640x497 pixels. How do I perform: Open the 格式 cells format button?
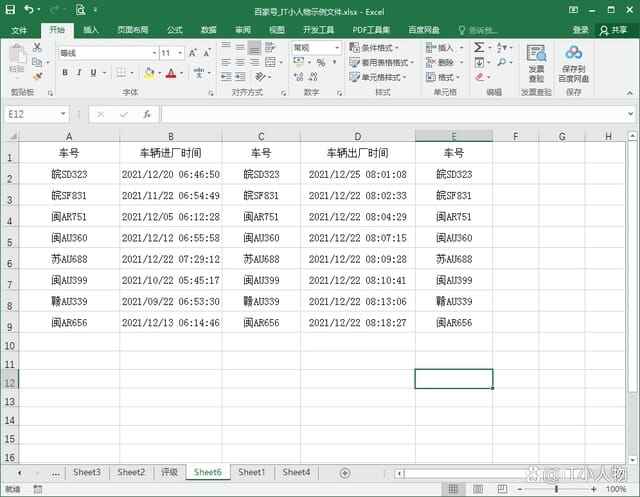click(x=443, y=77)
